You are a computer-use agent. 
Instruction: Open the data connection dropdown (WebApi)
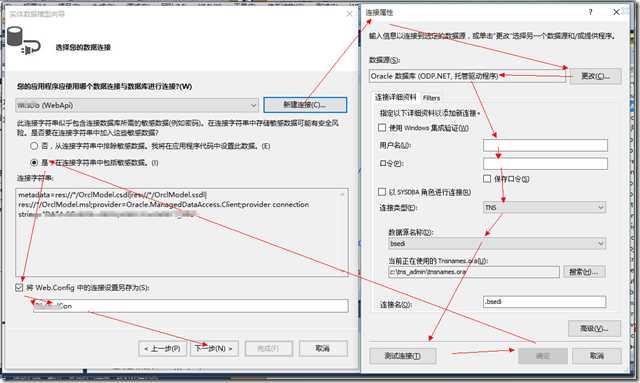[x=137, y=105]
